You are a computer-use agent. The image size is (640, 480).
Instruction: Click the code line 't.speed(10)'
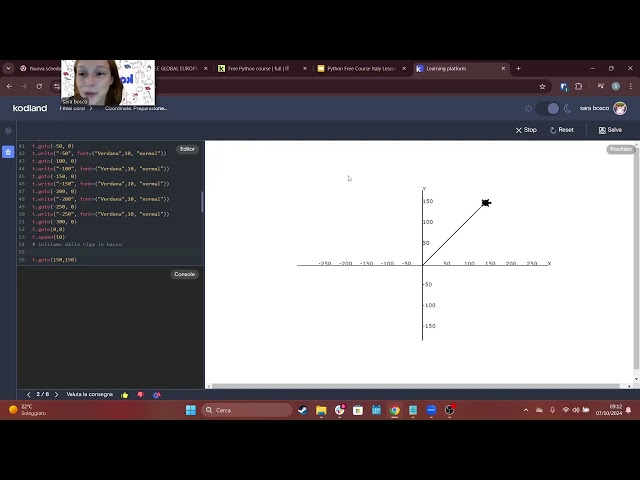49,237
